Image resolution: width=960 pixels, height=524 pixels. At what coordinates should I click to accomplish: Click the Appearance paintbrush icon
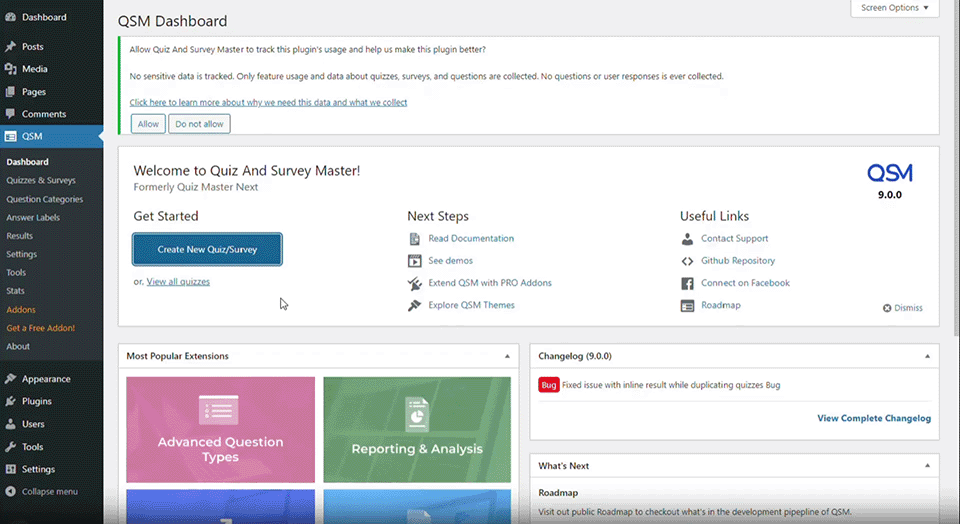[10, 379]
